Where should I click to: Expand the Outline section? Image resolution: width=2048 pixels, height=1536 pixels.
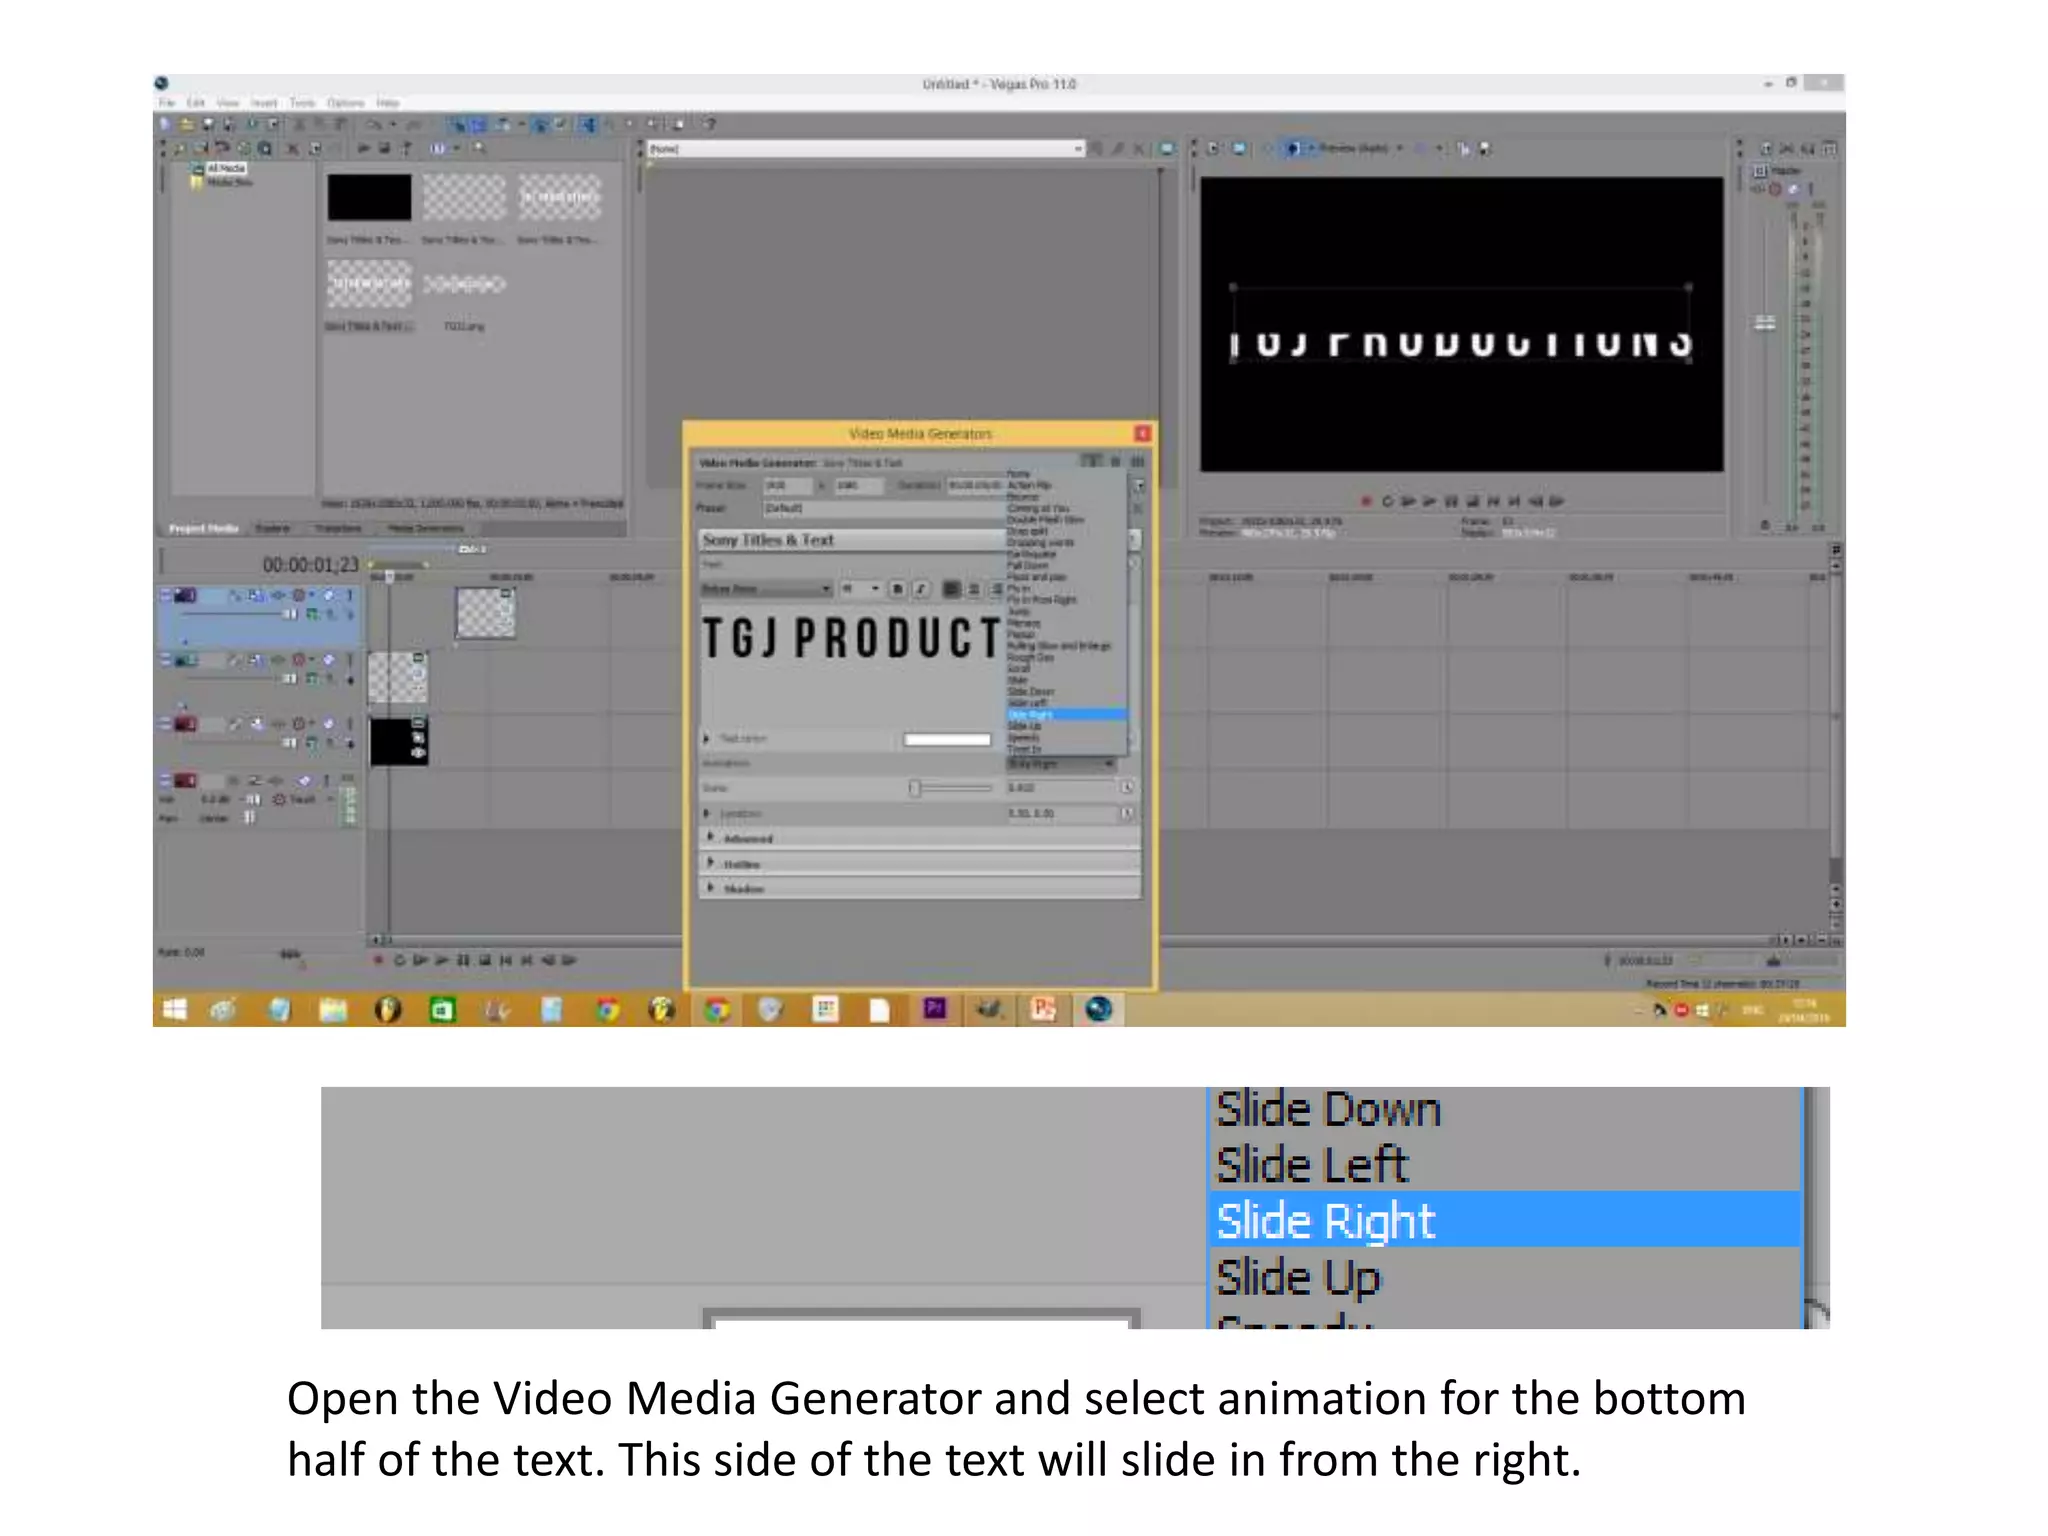tap(711, 863)
